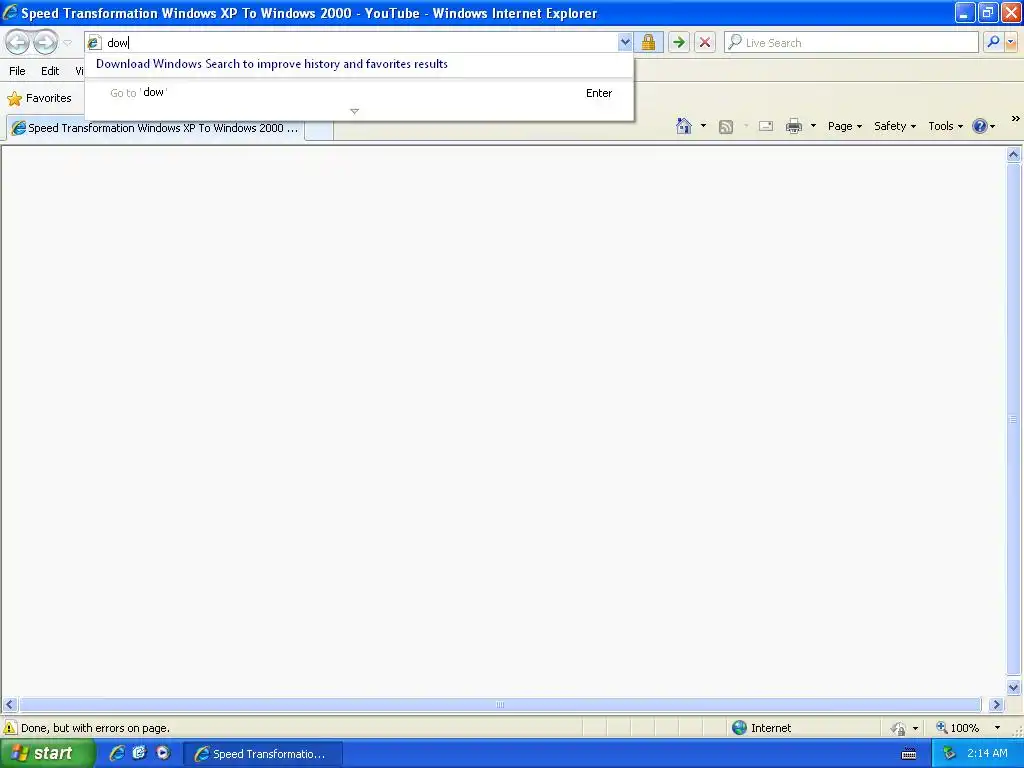Click the Home icon in command bar
The image size is (1024, 768).
coord(684,126)
